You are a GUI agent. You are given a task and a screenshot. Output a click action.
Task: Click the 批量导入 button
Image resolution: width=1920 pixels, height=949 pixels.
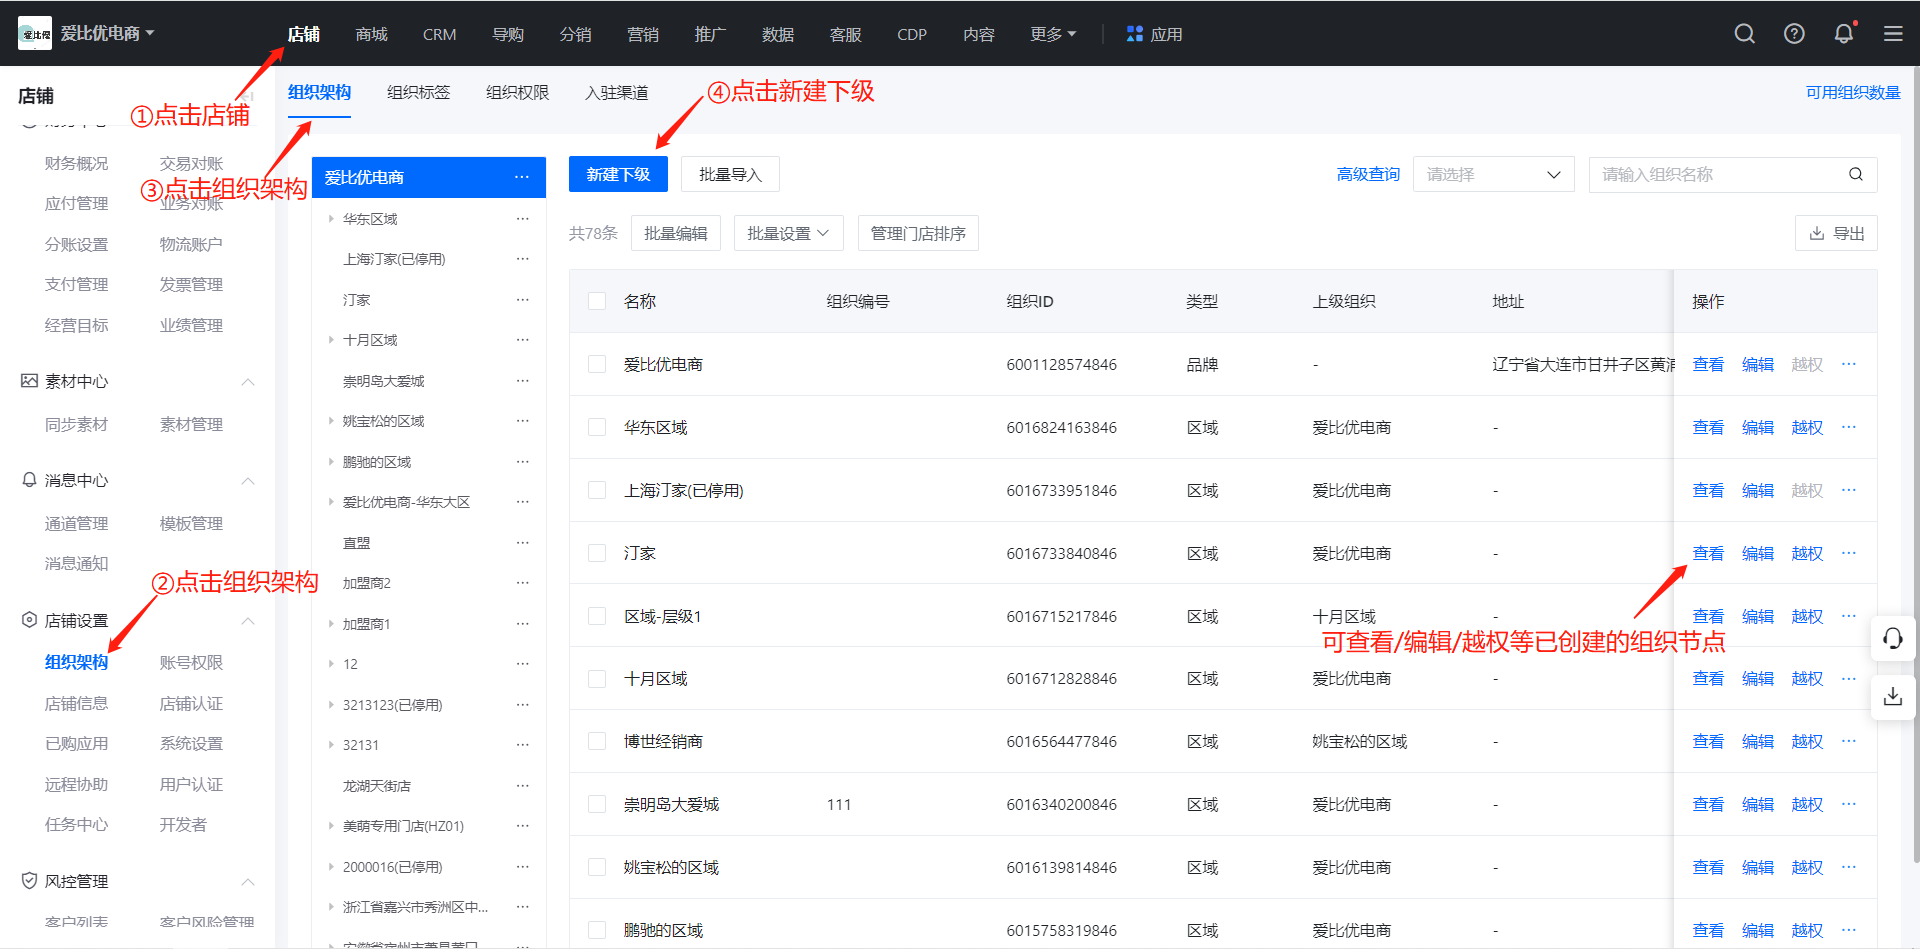(730, 174)
